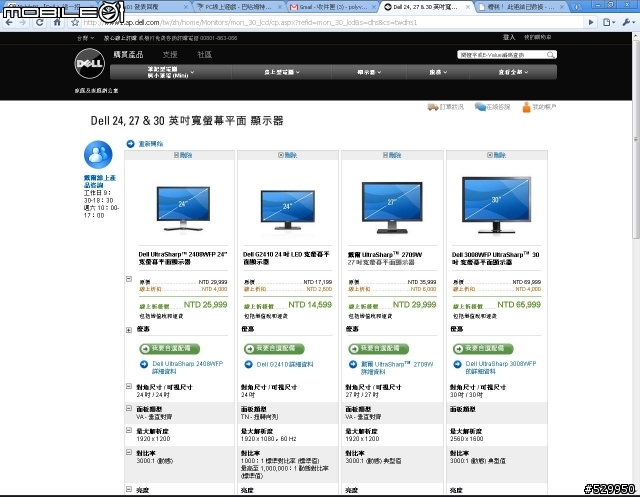This screenshot has width=640, height=497.
Task: Click remove icon above the 3008WFP column
Action: point(490,155)
